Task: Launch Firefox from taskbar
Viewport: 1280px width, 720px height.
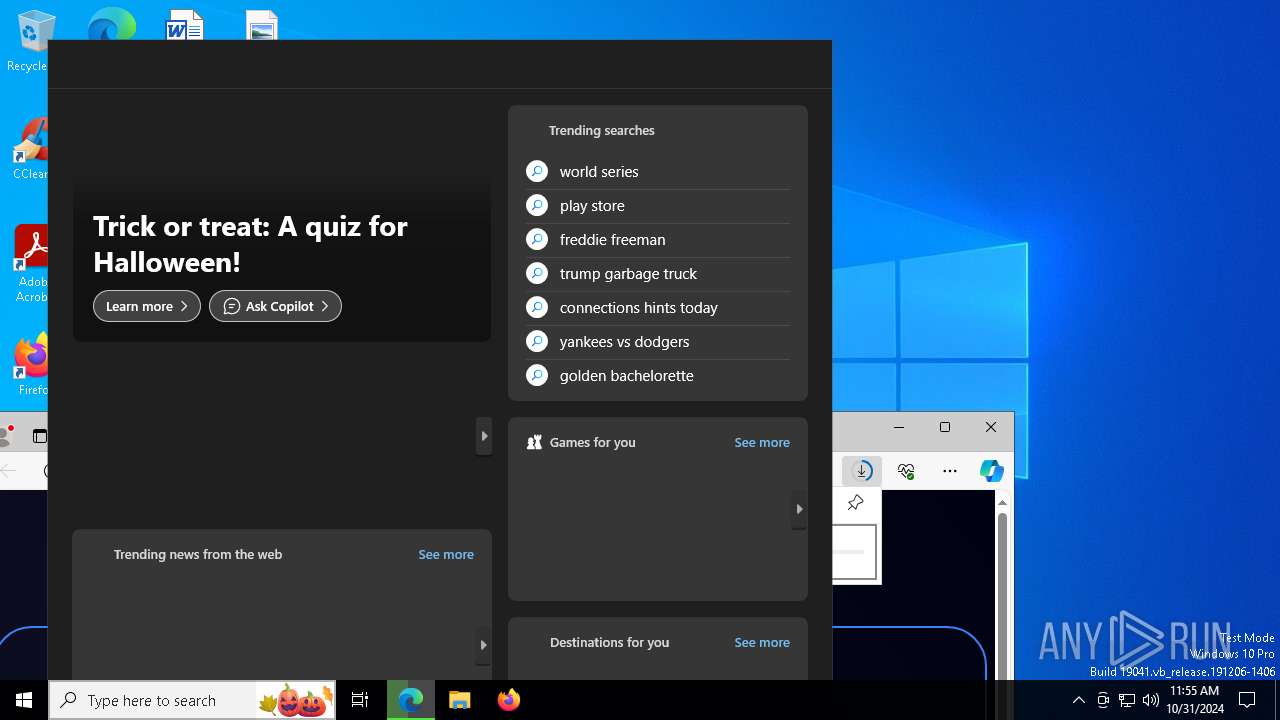Action: click(x=509, y=700)
